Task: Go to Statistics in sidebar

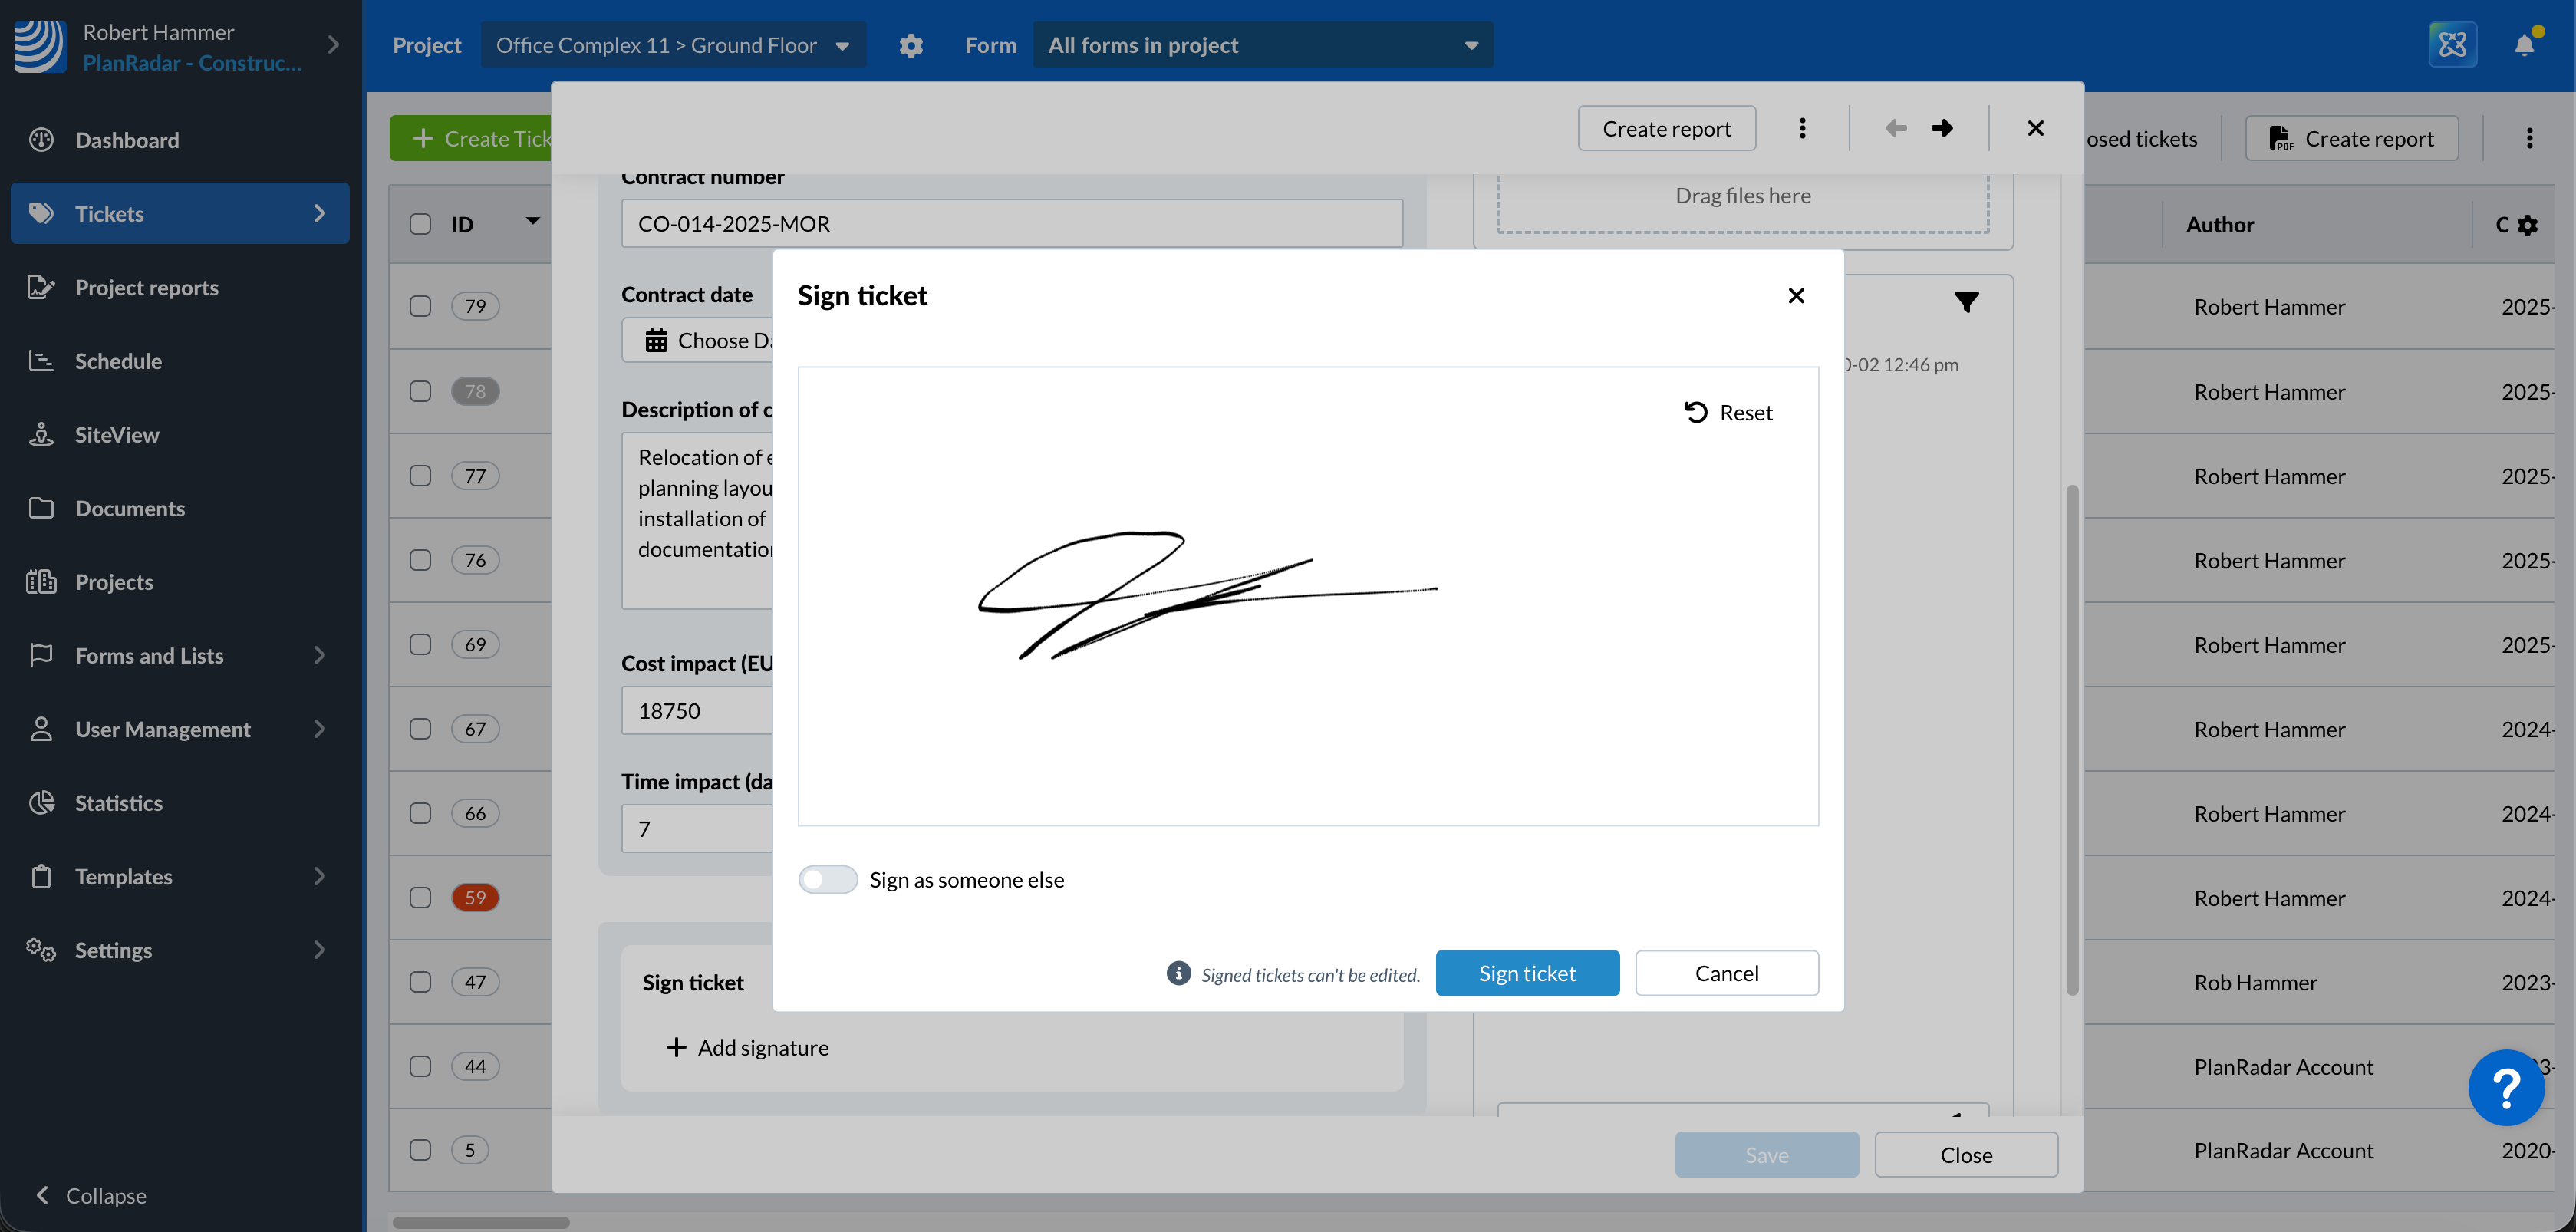Action: point(118,803)
